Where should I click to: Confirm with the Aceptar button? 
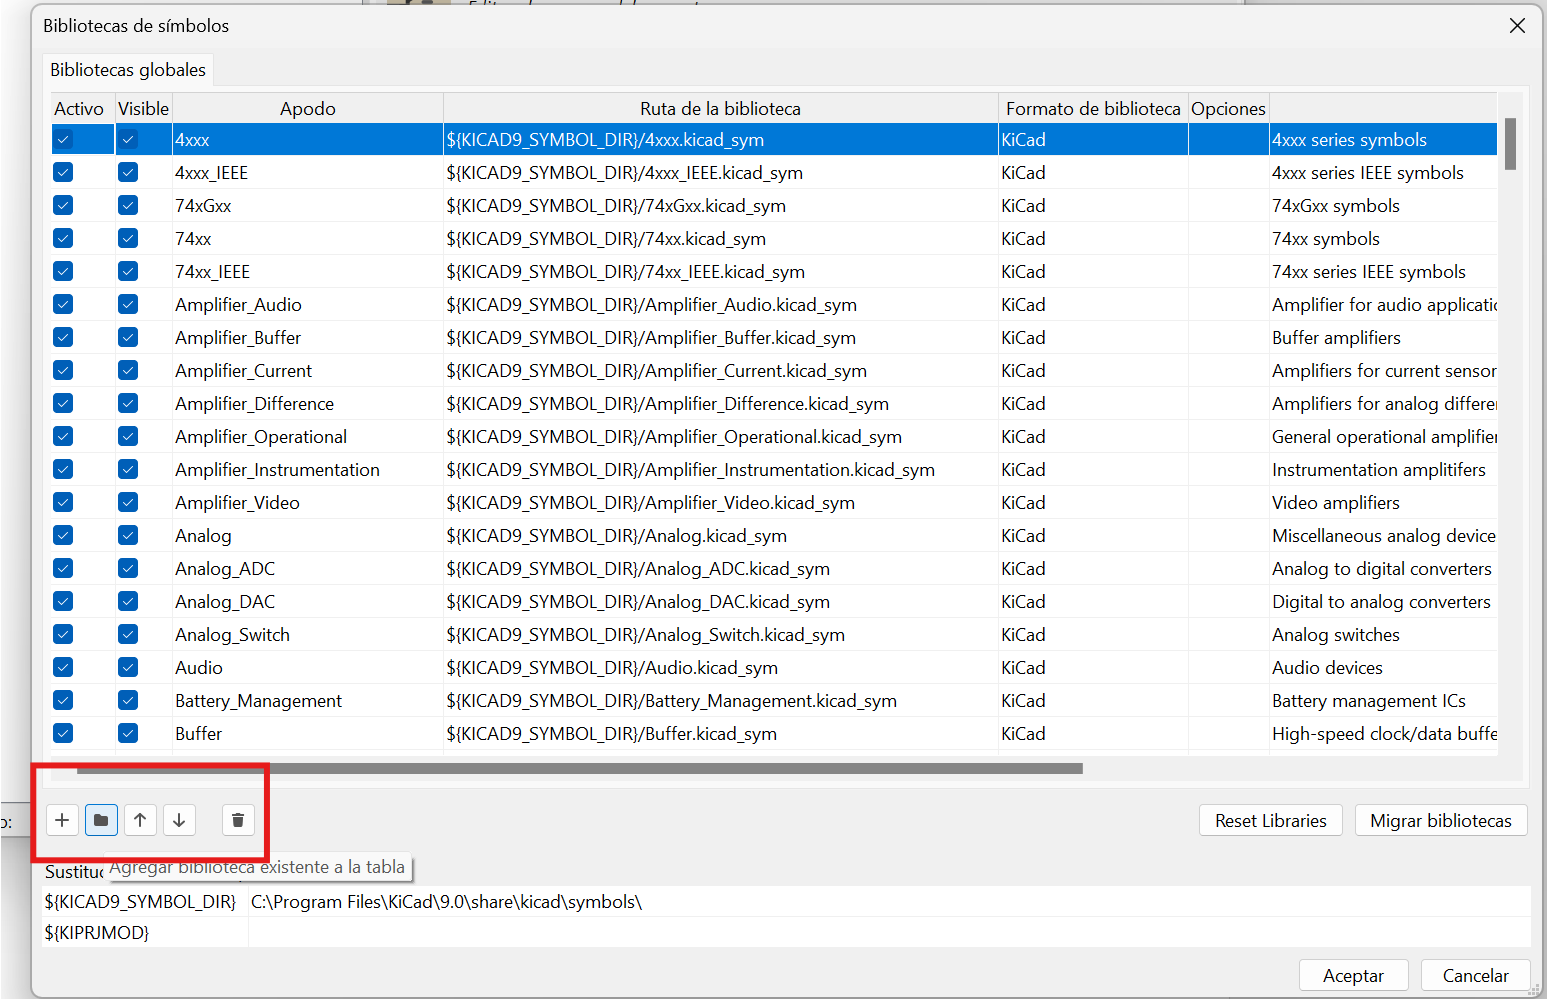[1354, 975]
